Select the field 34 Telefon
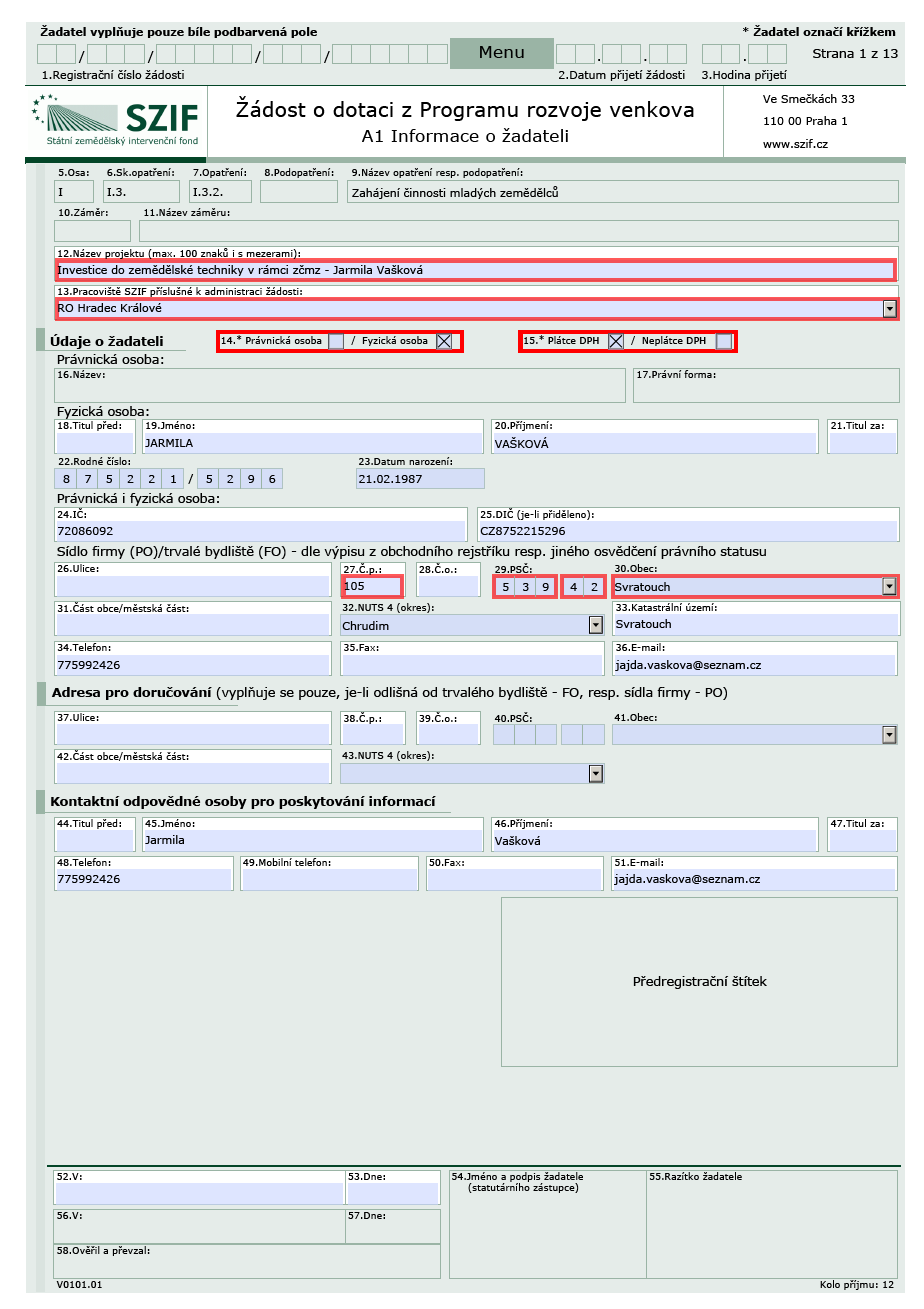Viewport: 924px width, 1309px height. 193,664
